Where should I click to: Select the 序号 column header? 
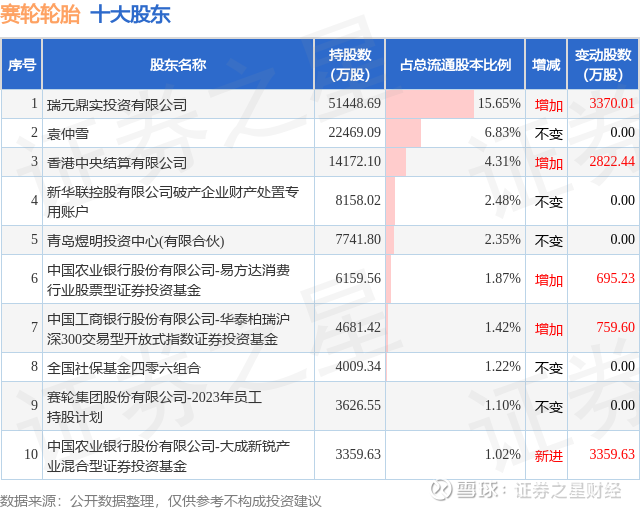click(22, 64)
